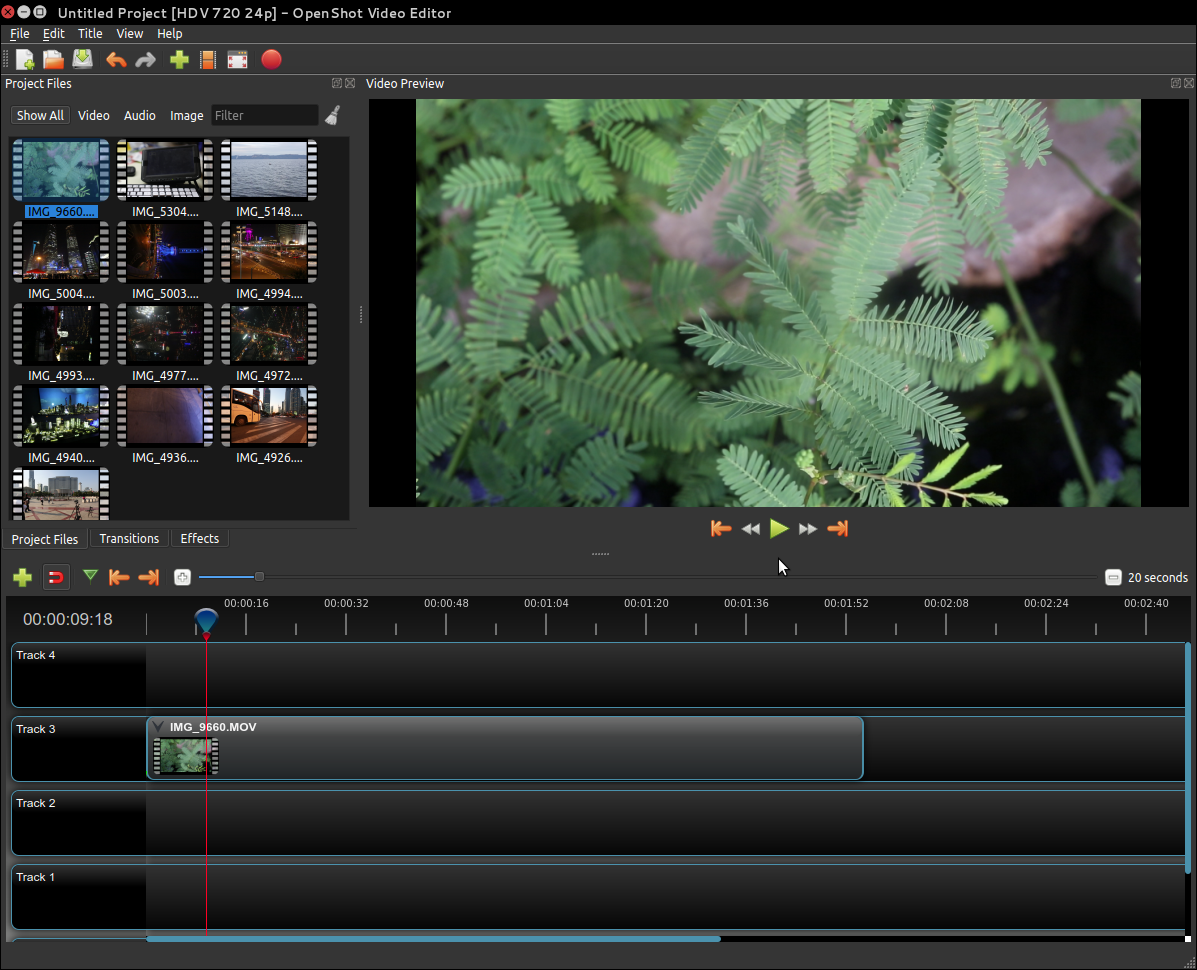Screen dimensions: 1197x970
Task: Open the Title menu
Action: point(90,34)
